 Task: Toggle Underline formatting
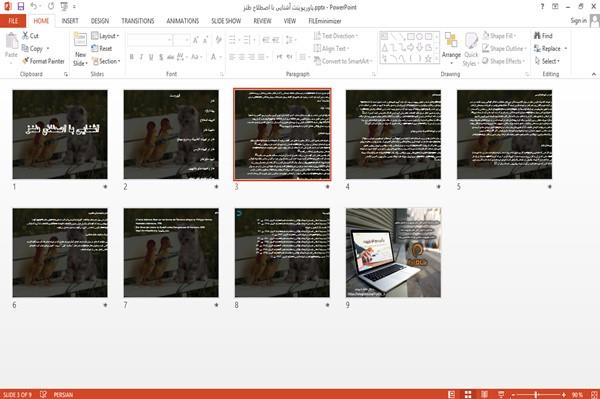click(x=151, y=57)
